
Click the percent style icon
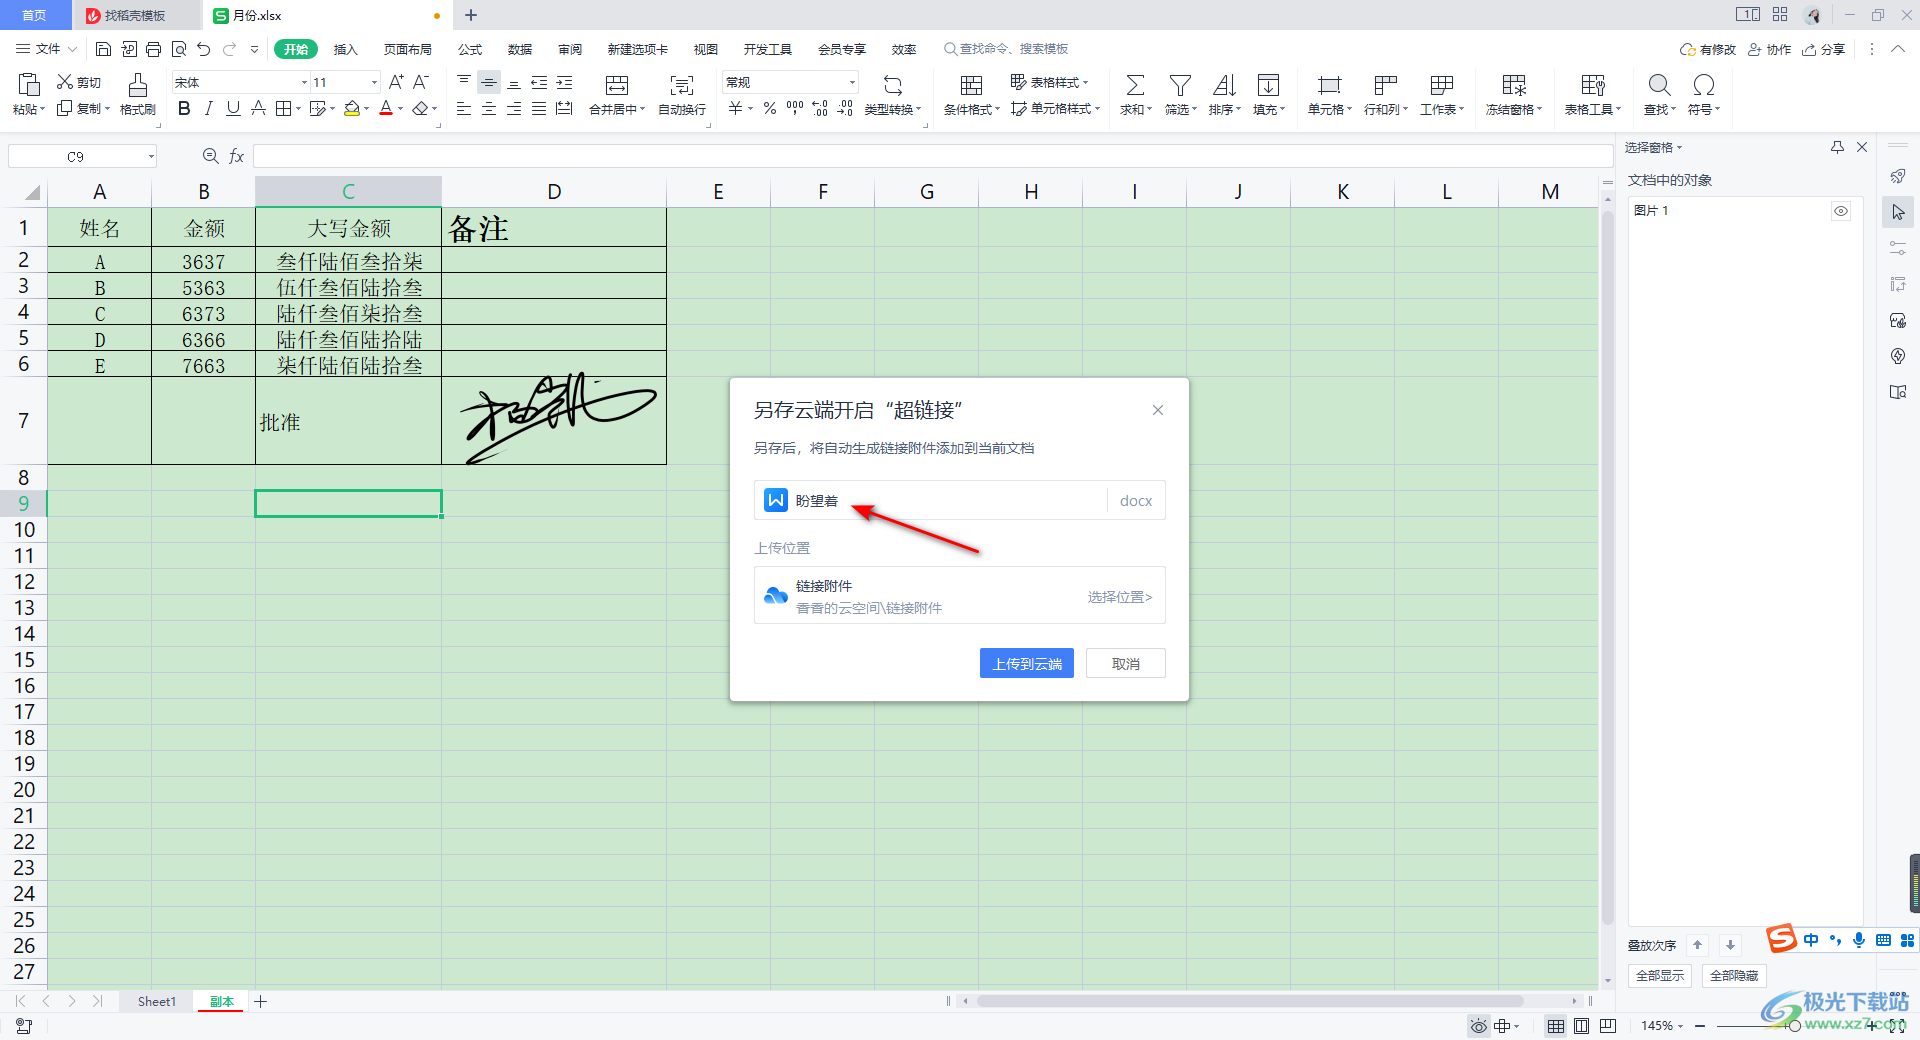[770, 108]
